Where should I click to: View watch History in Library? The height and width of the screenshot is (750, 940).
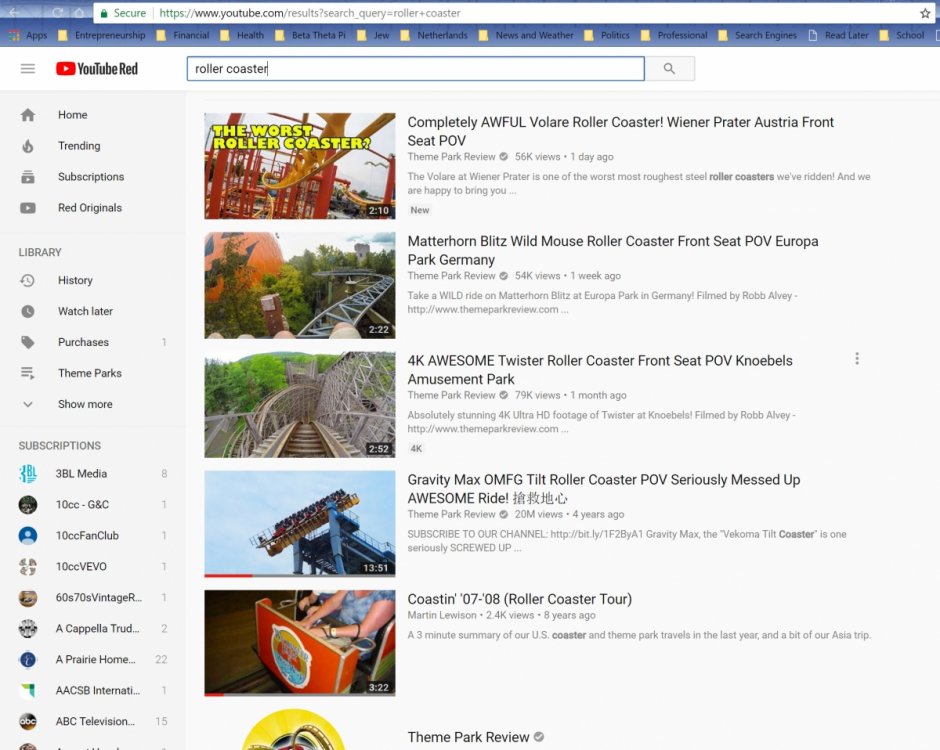(x=75, y=281)
